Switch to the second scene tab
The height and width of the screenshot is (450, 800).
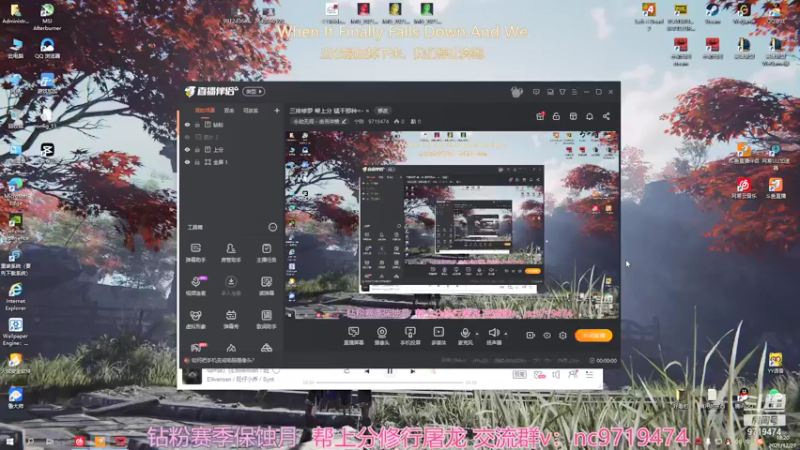[x=229, y=111]
